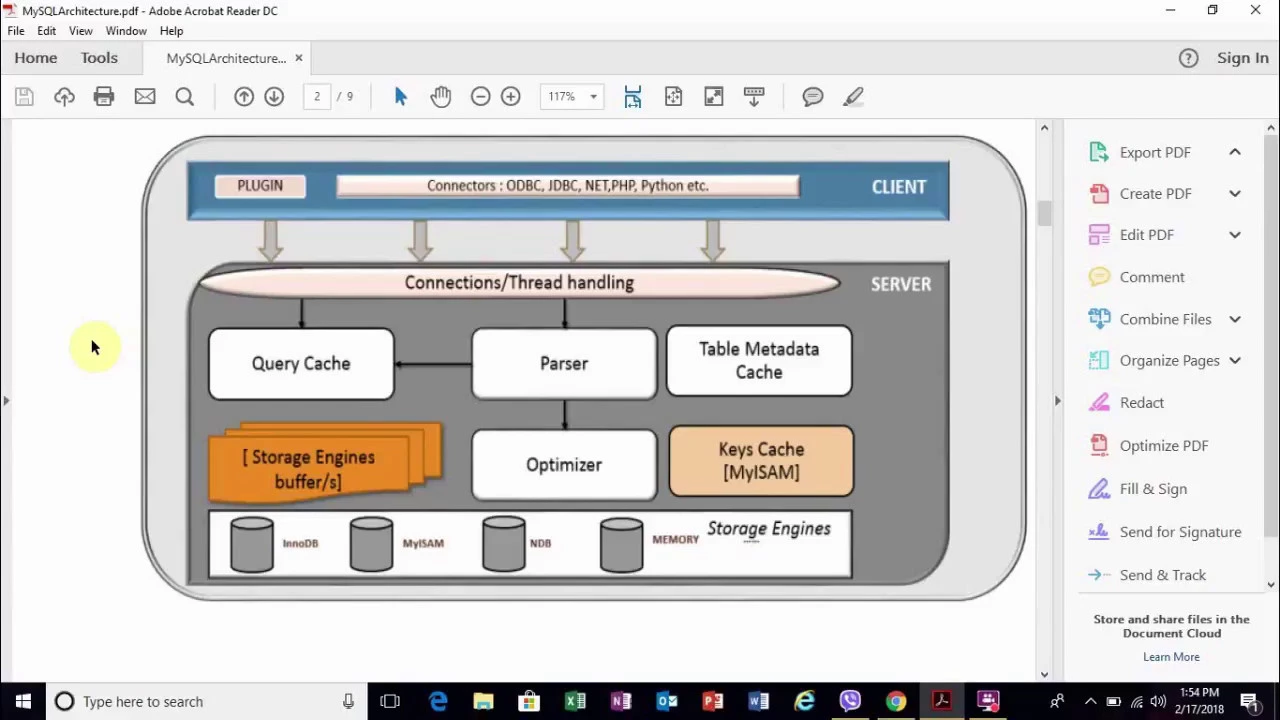Open Optimize PDF tool
1280x720 pixels.
(1164, 446)
